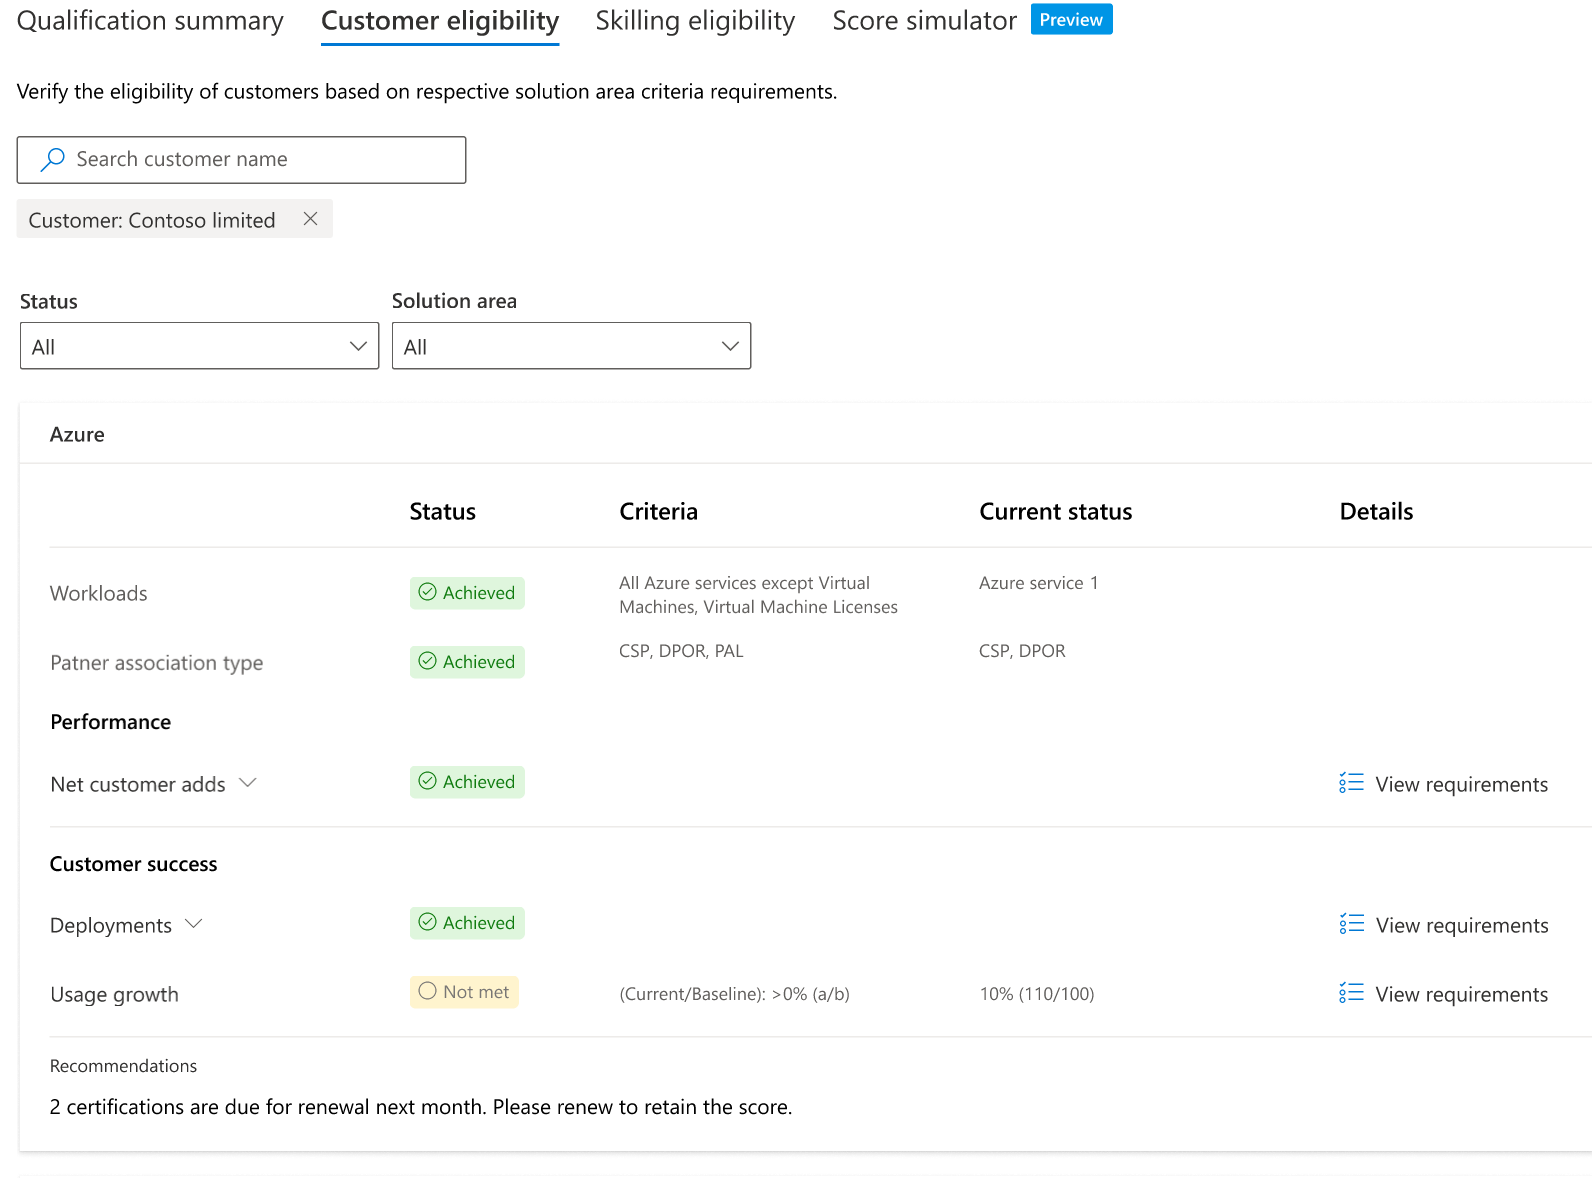
Task: Click requirements list icon for Net customer adds
Action: [1351, 783]
